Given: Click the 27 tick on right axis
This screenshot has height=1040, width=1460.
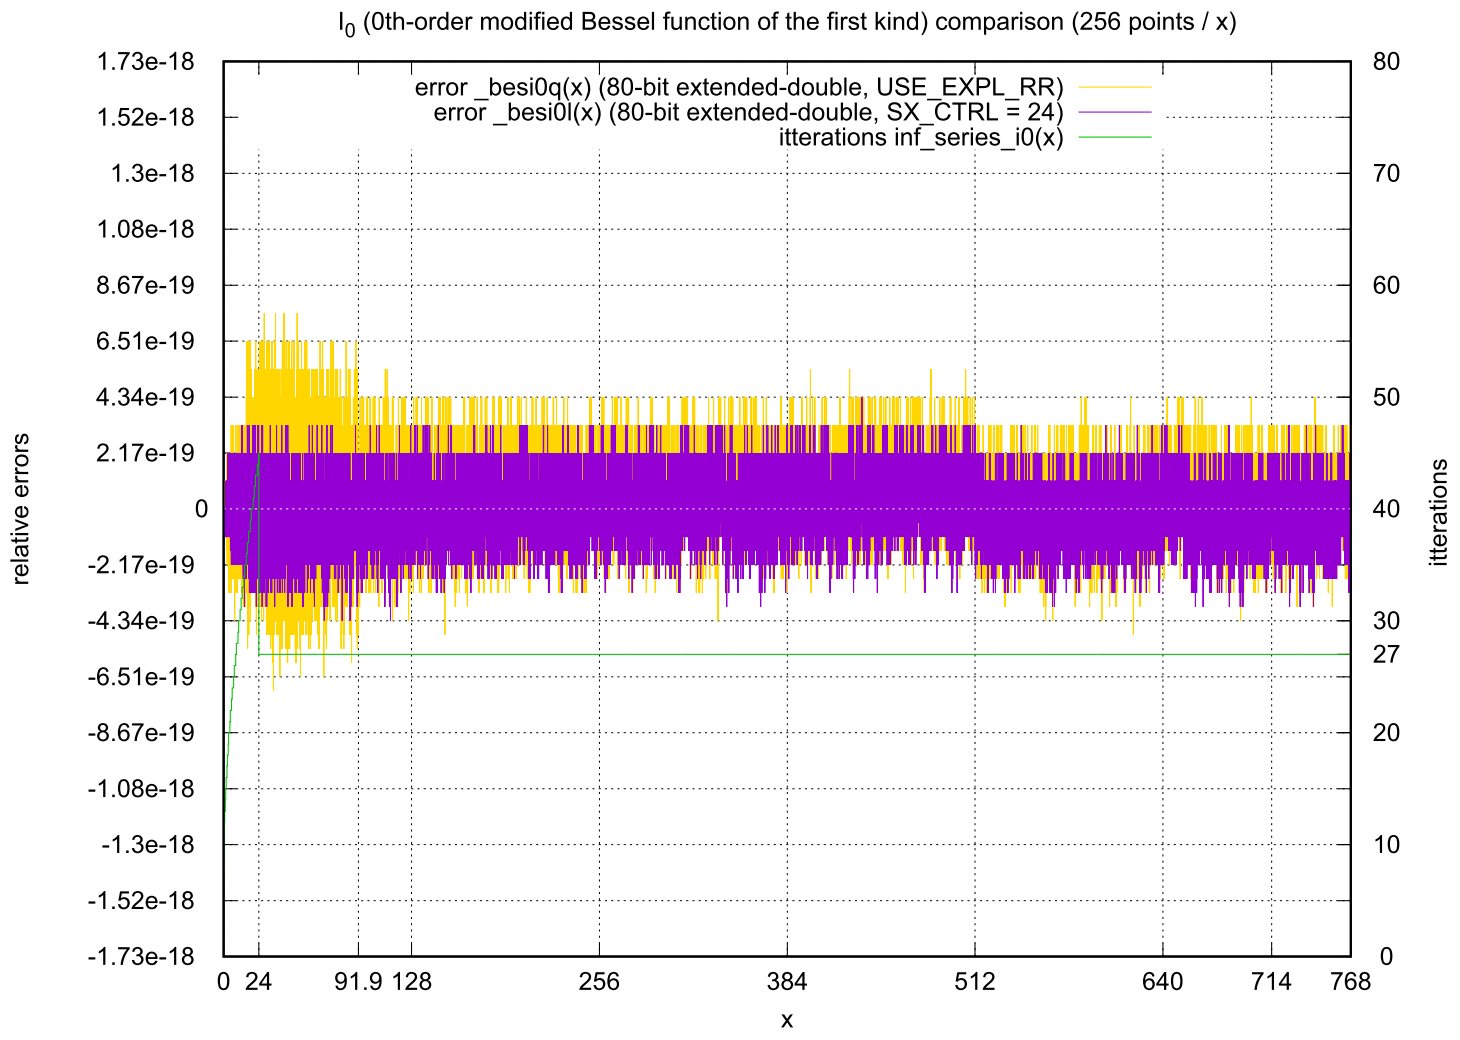Looking at the screenshot, I should 1385,654.
